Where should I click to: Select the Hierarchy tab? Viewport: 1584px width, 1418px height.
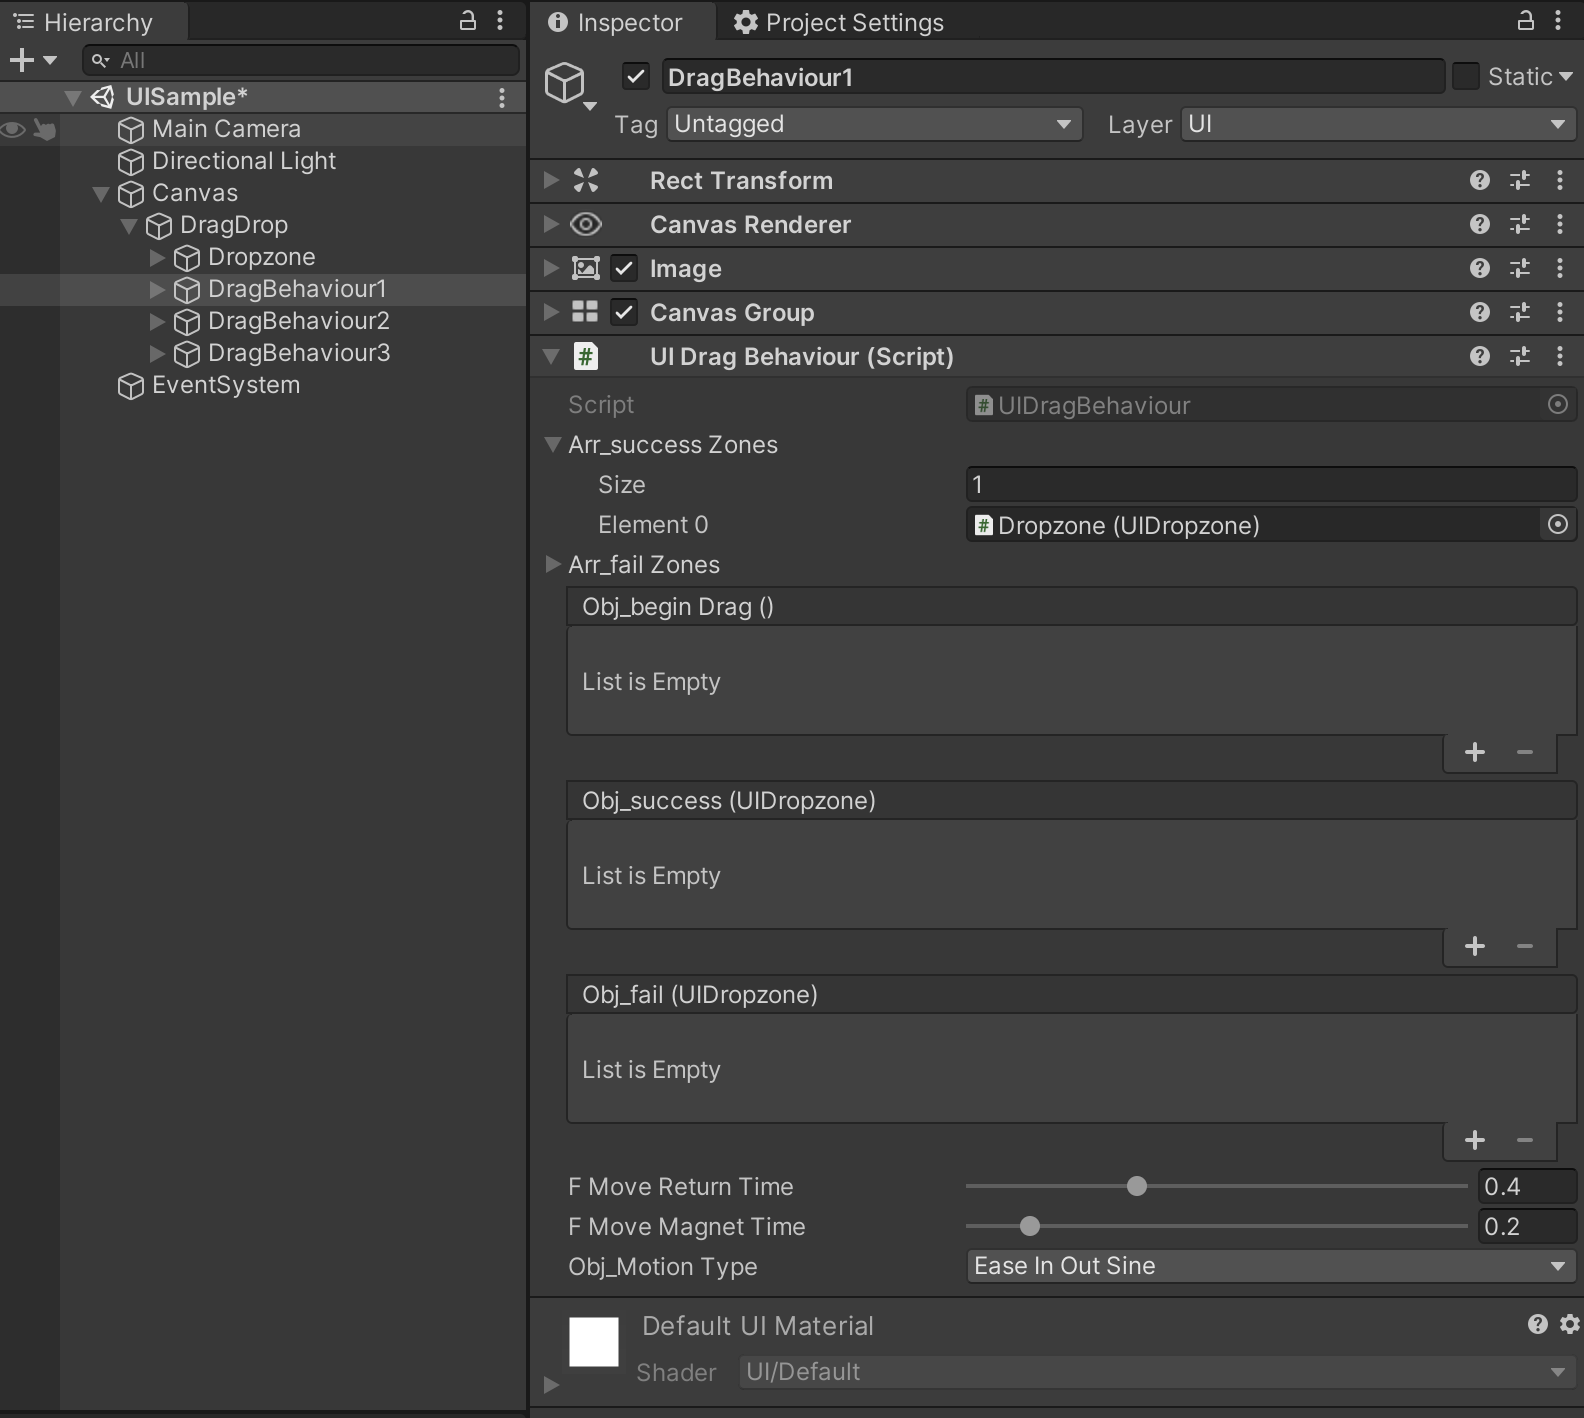[93, 22]
